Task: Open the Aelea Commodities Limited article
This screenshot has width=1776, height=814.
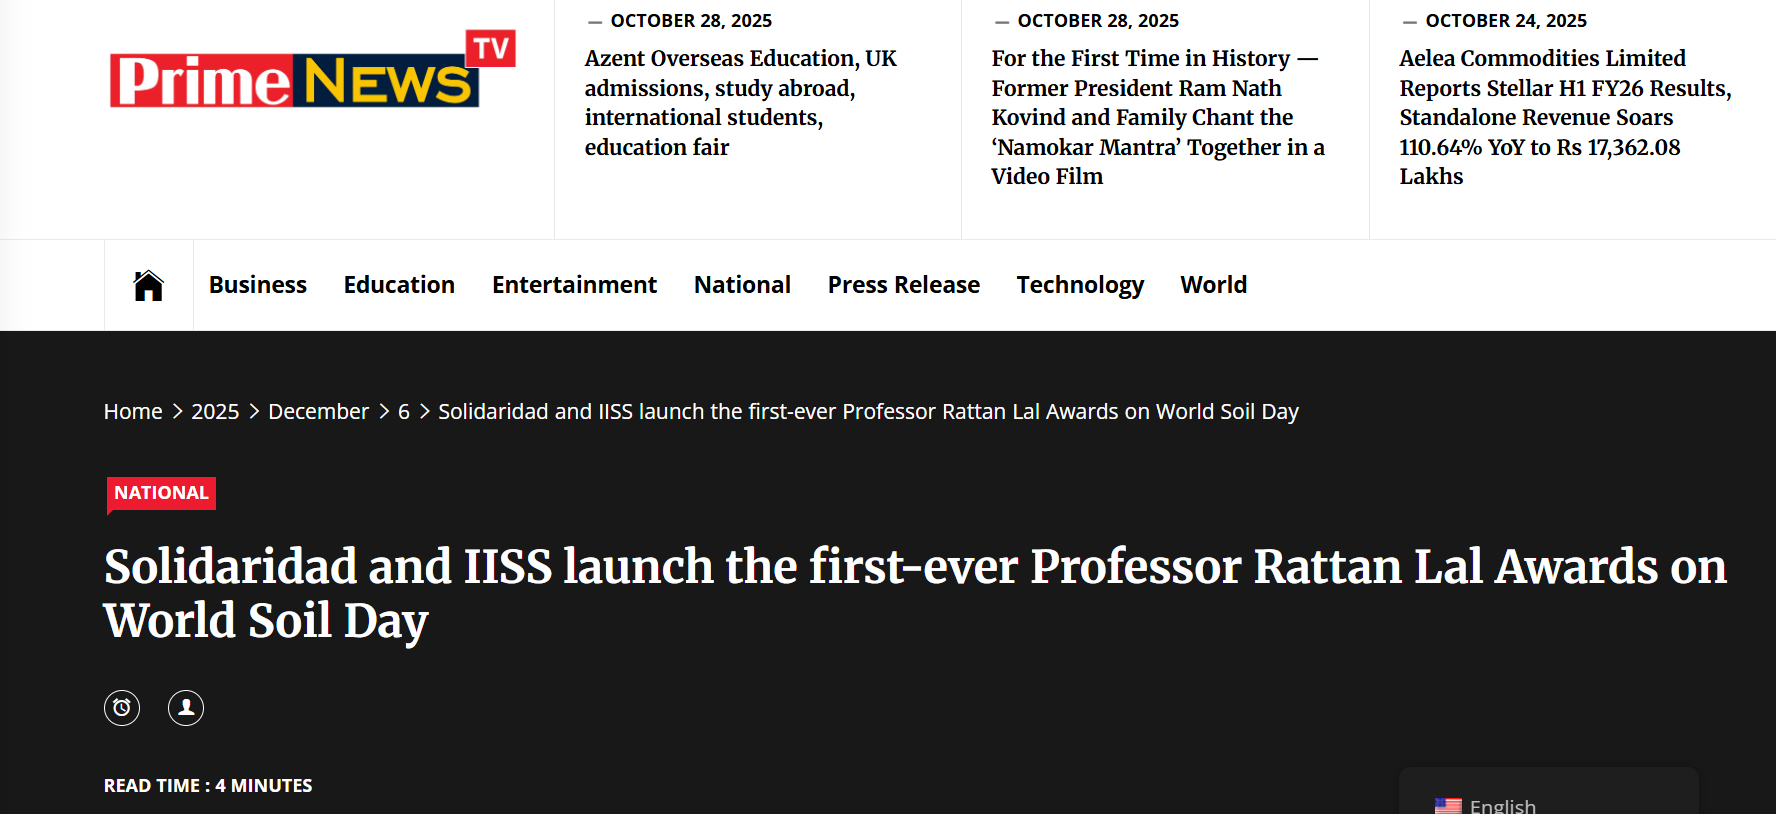Action: click(1564, 117)
